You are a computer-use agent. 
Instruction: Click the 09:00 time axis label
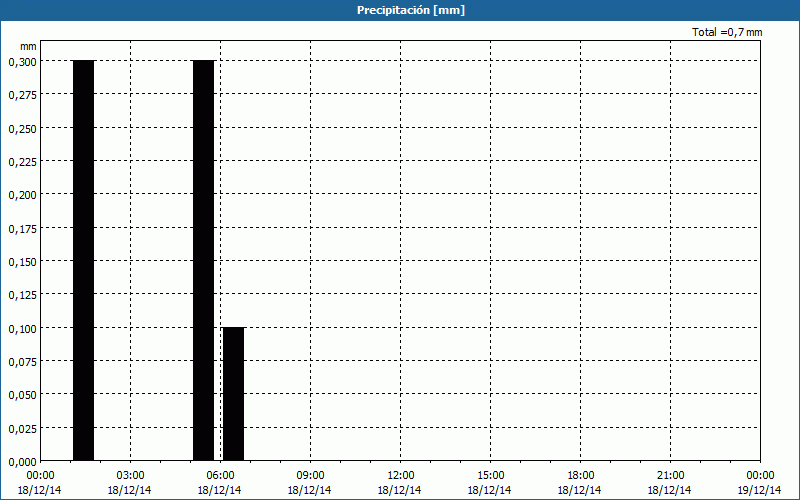click(x=310, y=476)
